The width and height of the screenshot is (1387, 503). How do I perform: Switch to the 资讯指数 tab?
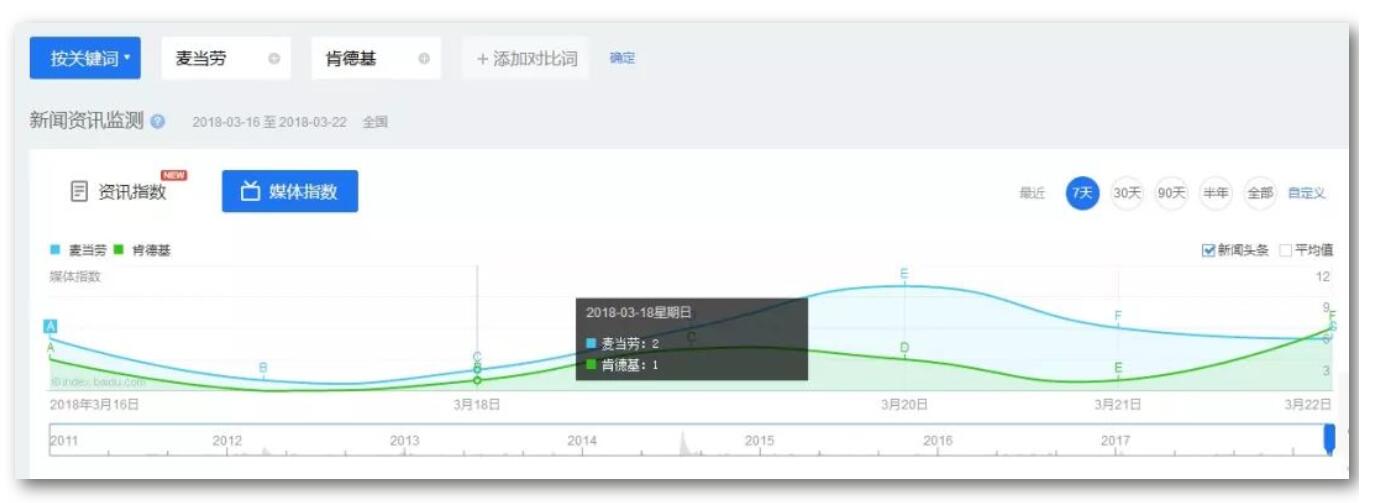pos(120,192)
